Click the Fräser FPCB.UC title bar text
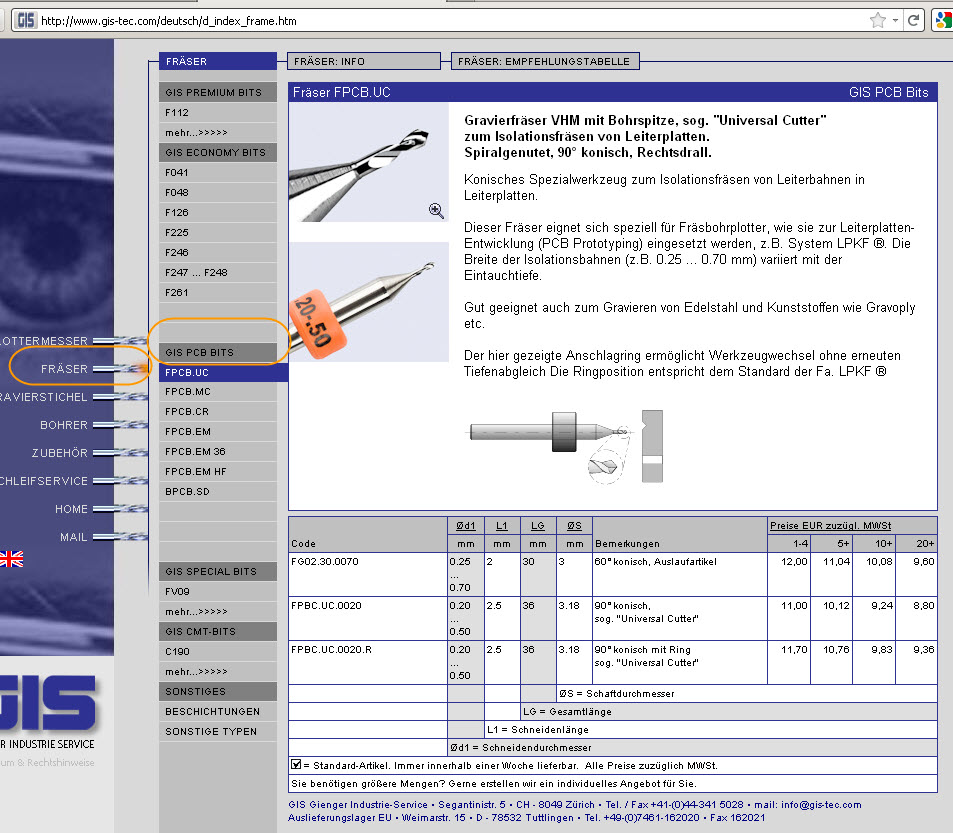 (x=342, y=92)
